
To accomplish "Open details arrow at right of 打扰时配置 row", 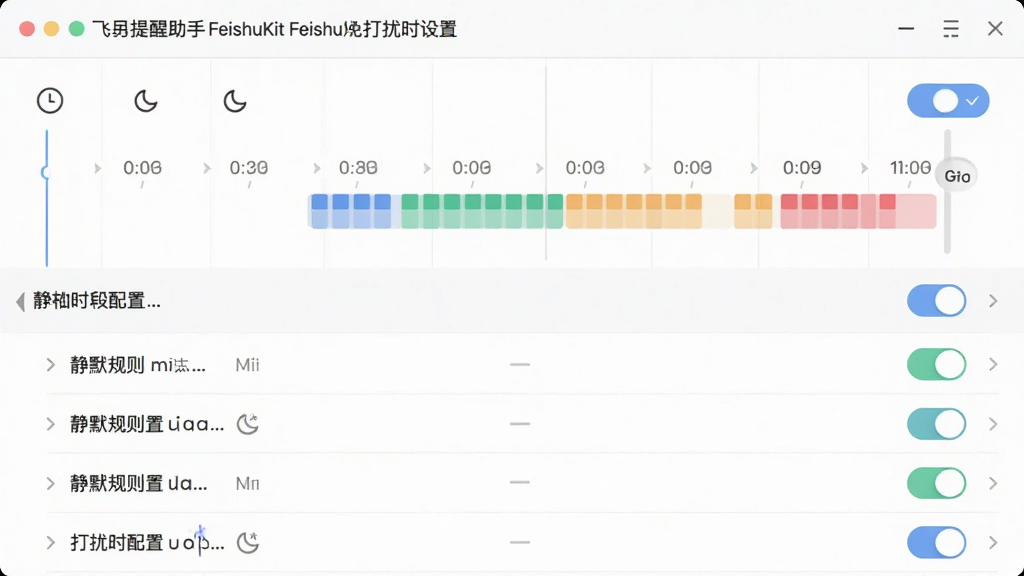I will pyautogui.click(x=993, y=542).
